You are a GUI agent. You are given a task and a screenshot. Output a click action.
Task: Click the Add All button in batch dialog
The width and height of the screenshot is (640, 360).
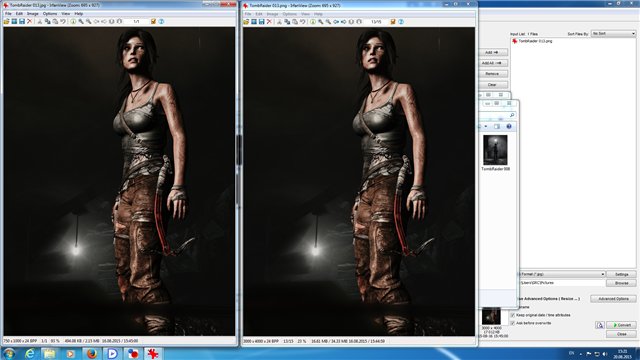(493, 63)
